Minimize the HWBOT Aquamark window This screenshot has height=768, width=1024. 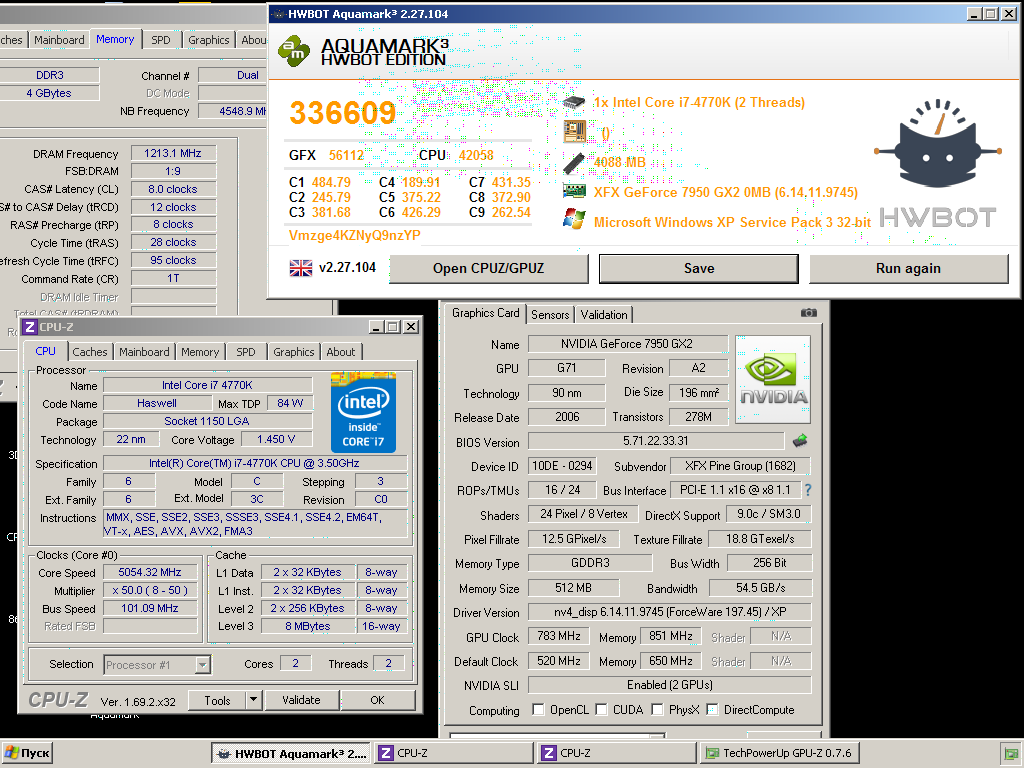coord(974,13)
